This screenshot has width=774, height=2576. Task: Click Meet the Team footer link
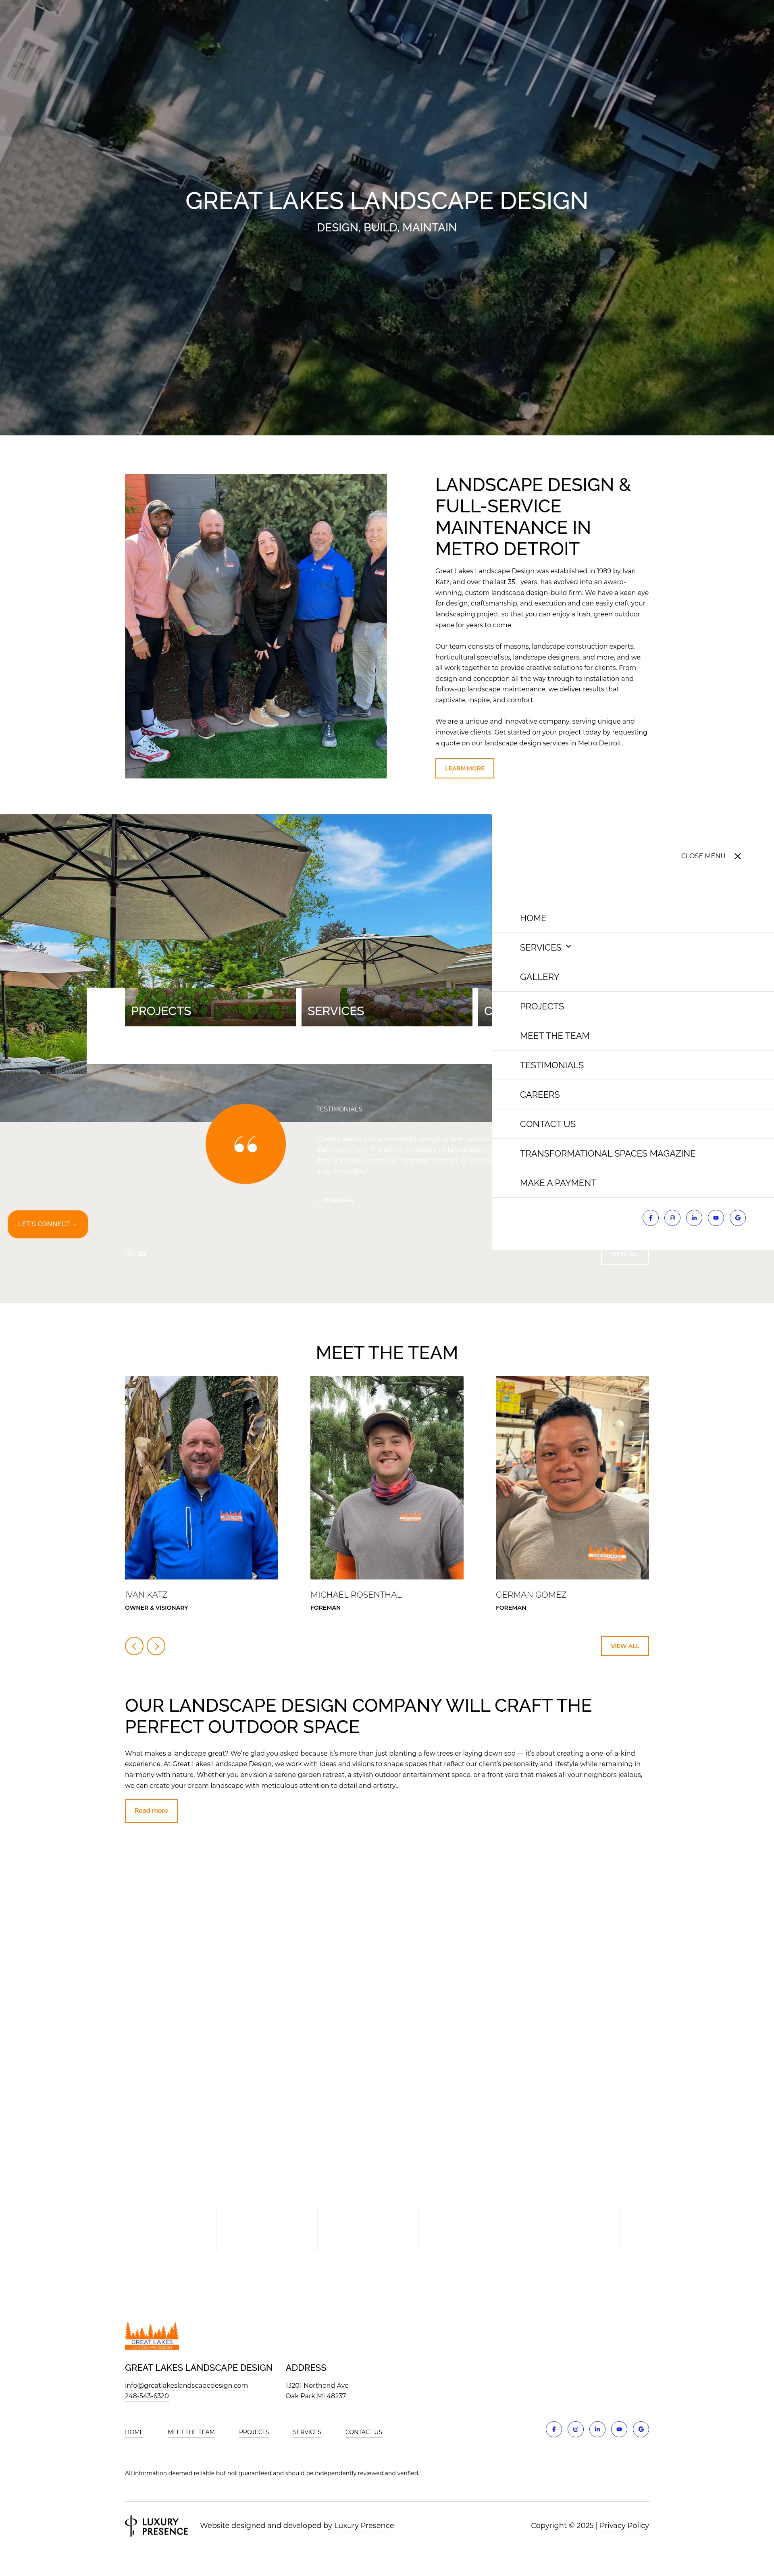point(191,2432)
